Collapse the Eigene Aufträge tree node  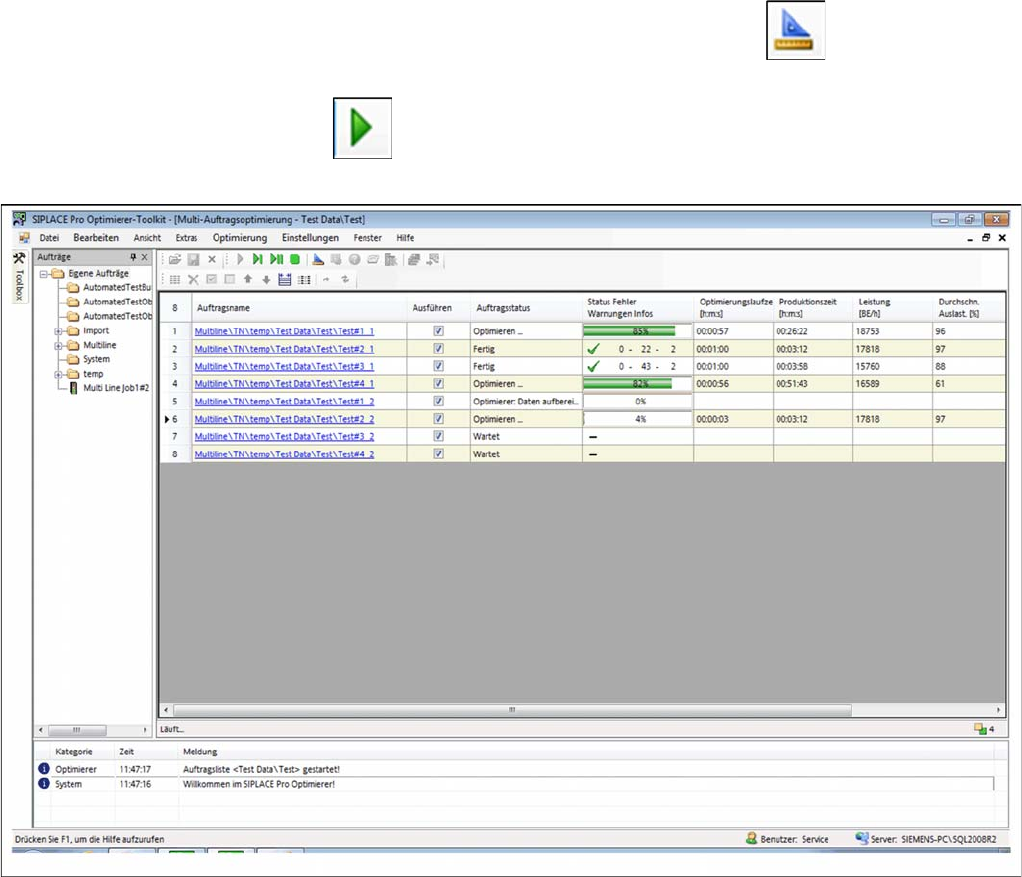[x=44, y=273]
